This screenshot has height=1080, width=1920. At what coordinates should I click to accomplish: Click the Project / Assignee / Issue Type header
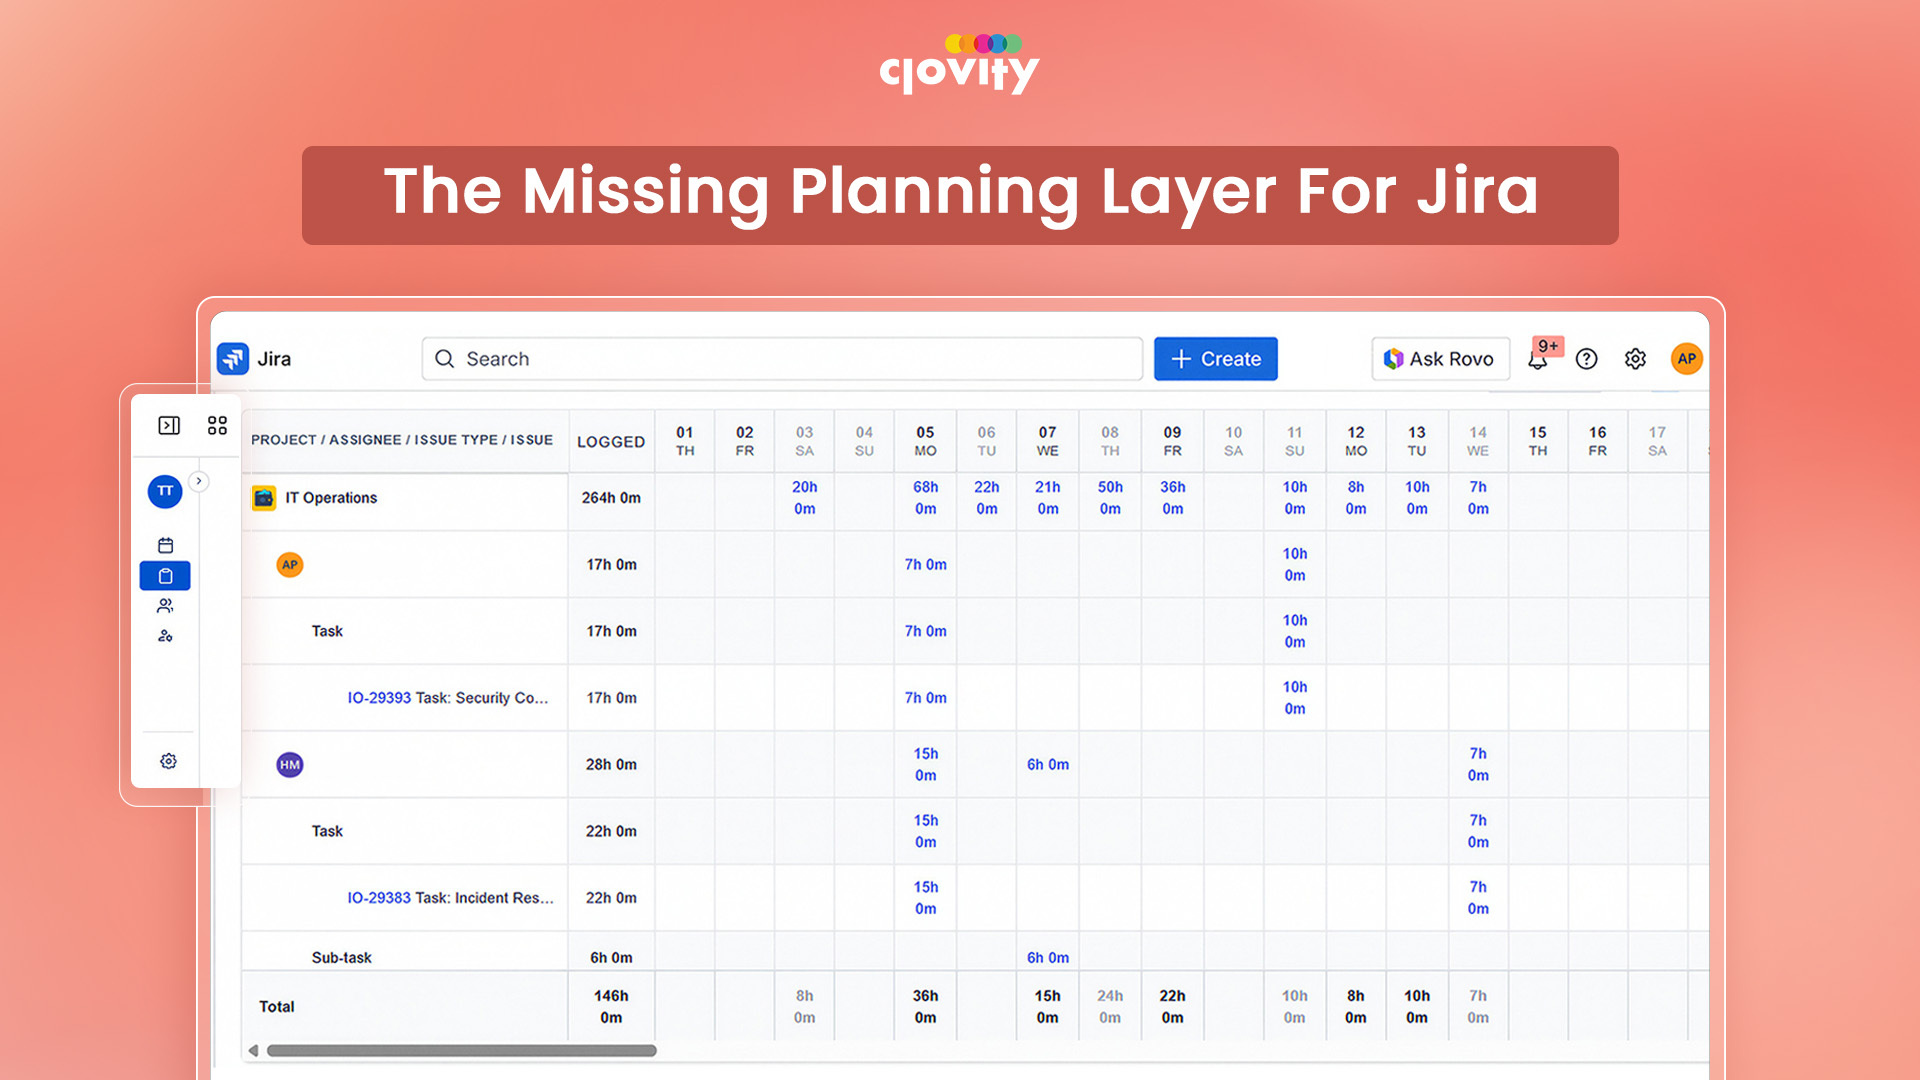pyautogui.click(x=402, y=440)
